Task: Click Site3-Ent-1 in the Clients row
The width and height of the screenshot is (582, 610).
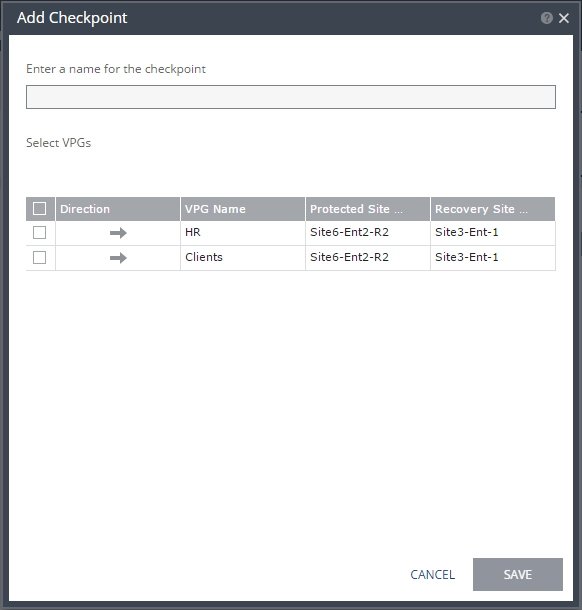Action: click(x=466, y=257)
